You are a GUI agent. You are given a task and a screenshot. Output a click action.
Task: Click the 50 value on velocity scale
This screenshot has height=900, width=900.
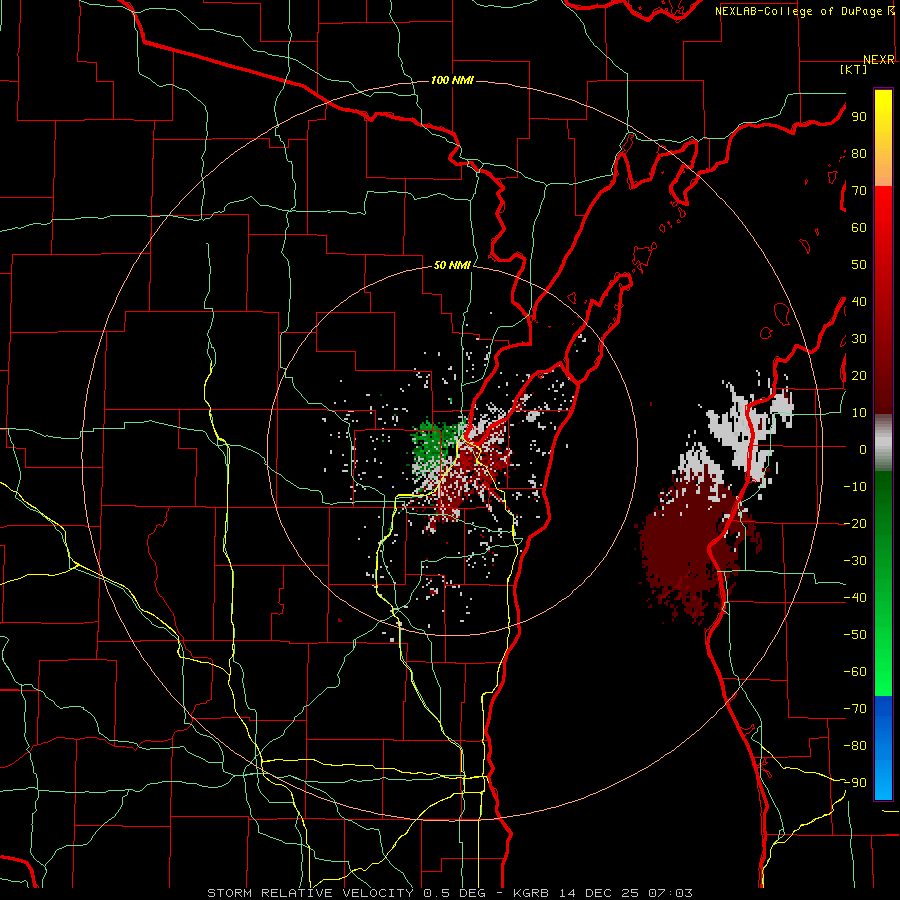(859, 265)
